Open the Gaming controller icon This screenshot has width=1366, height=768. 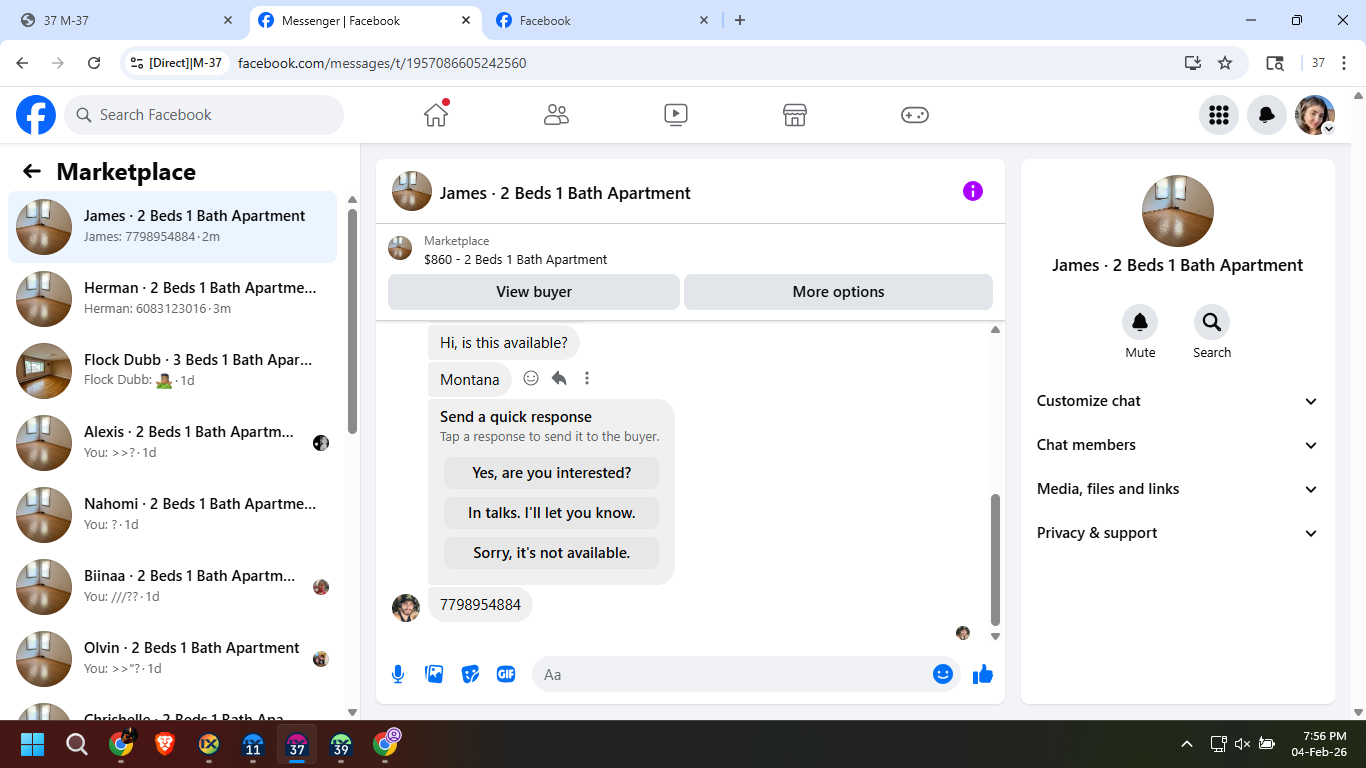pos(915,115)
